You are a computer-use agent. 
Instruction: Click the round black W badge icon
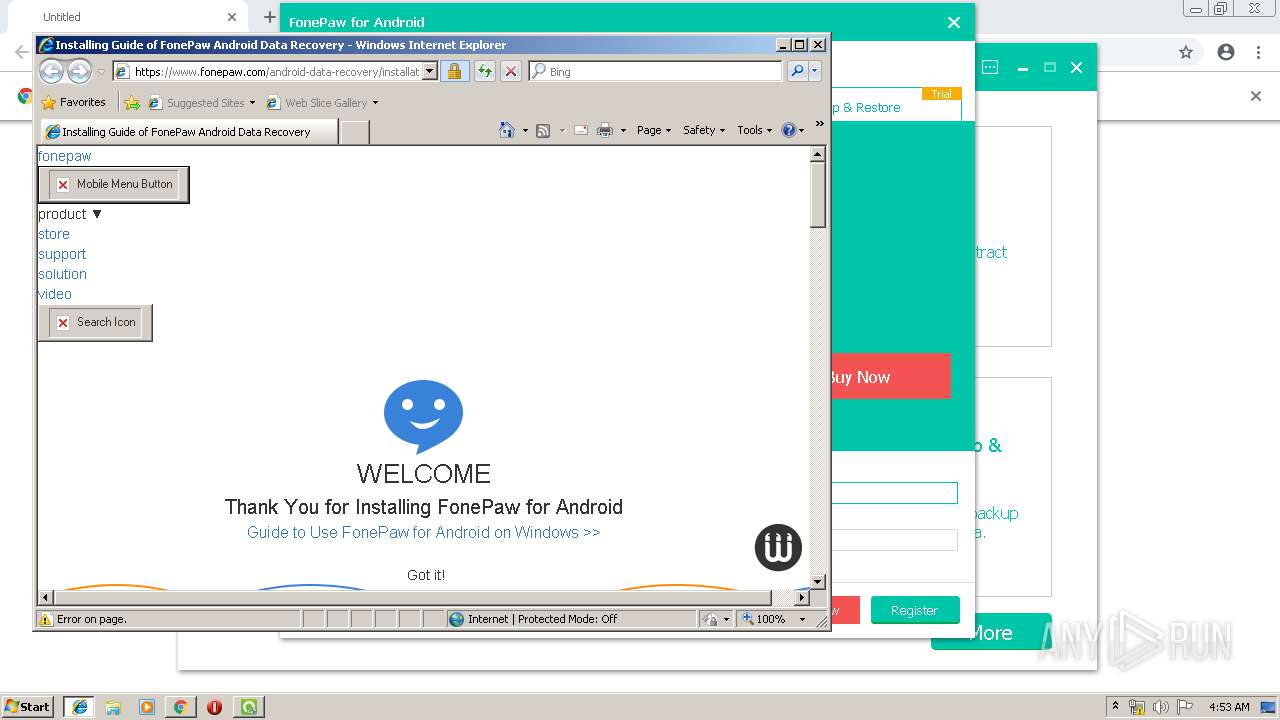[x=778, y=548]
